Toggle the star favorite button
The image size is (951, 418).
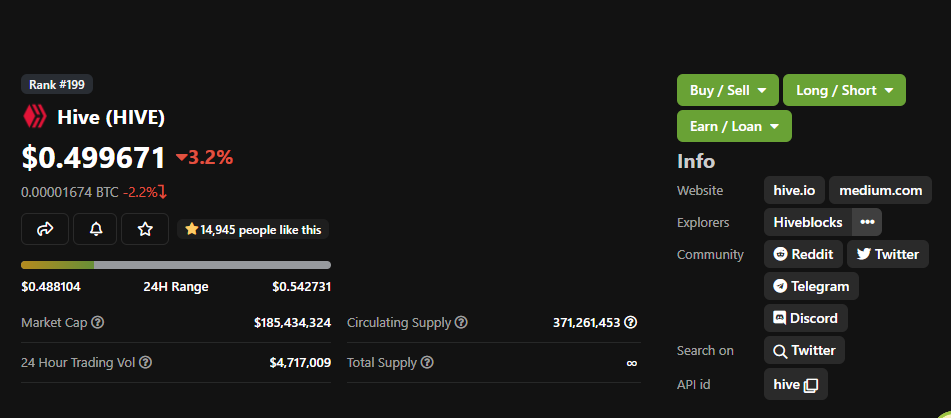pyautogui.click(x=145, y=229)
